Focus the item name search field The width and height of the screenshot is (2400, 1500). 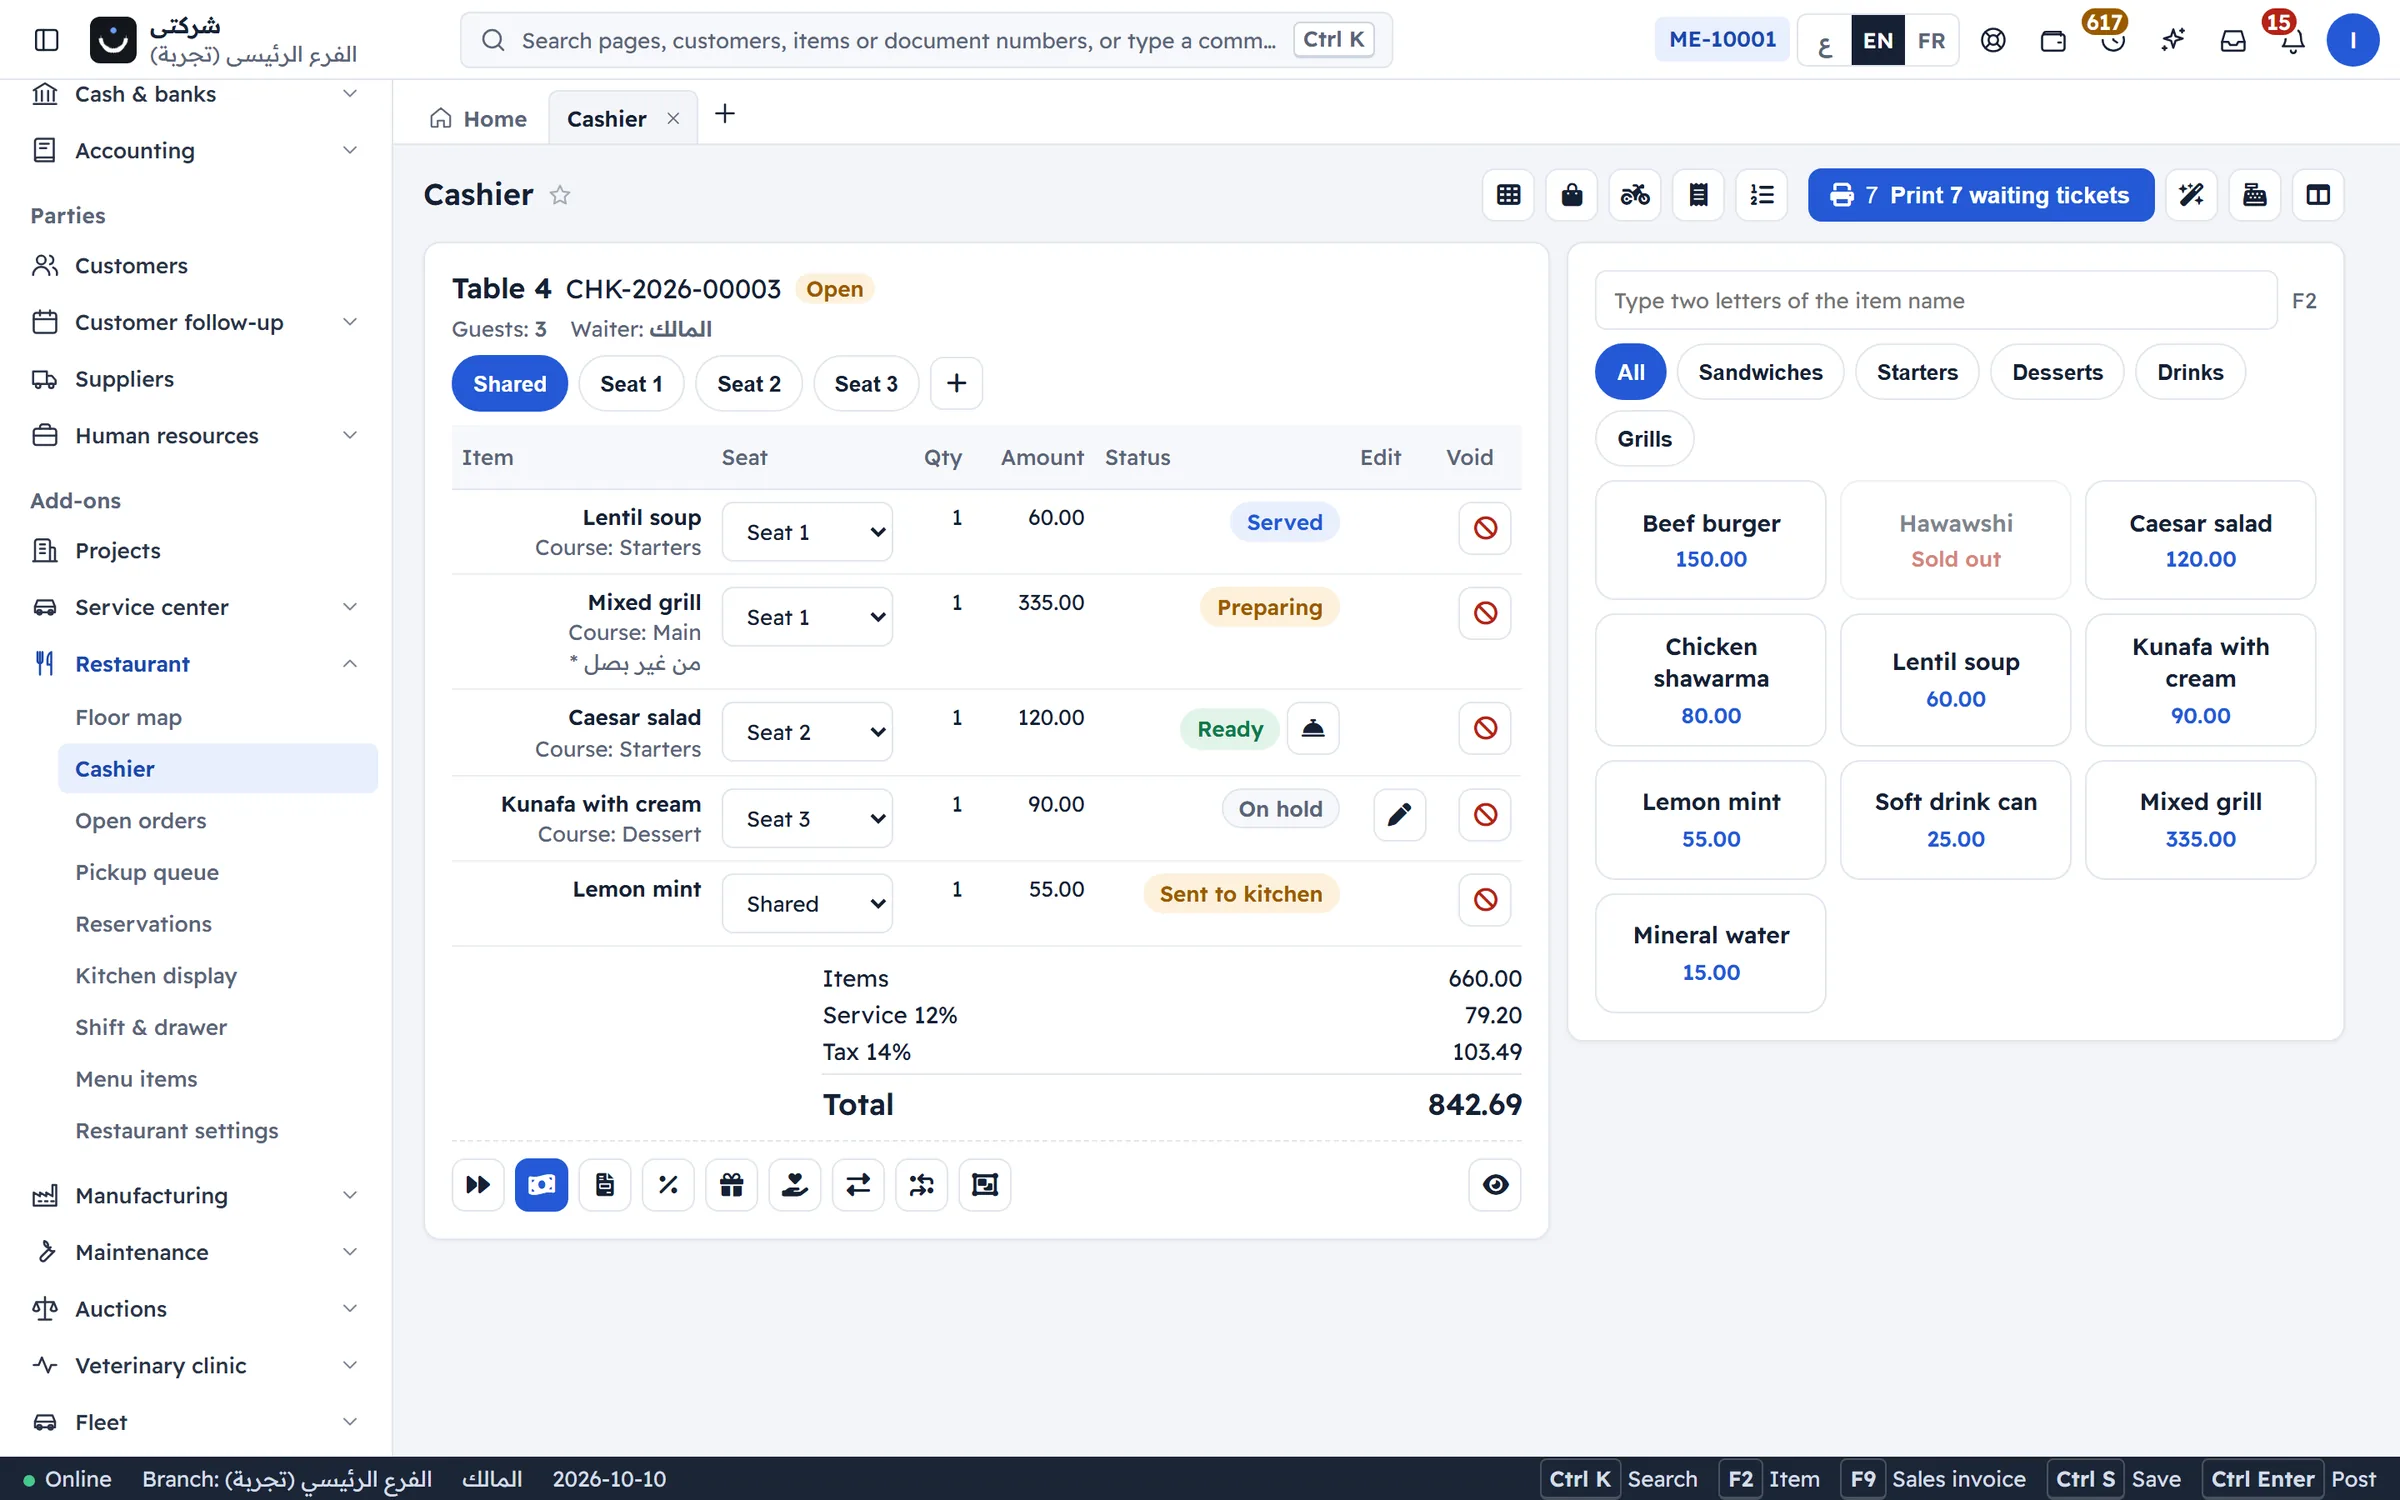tap(1936, 301)
